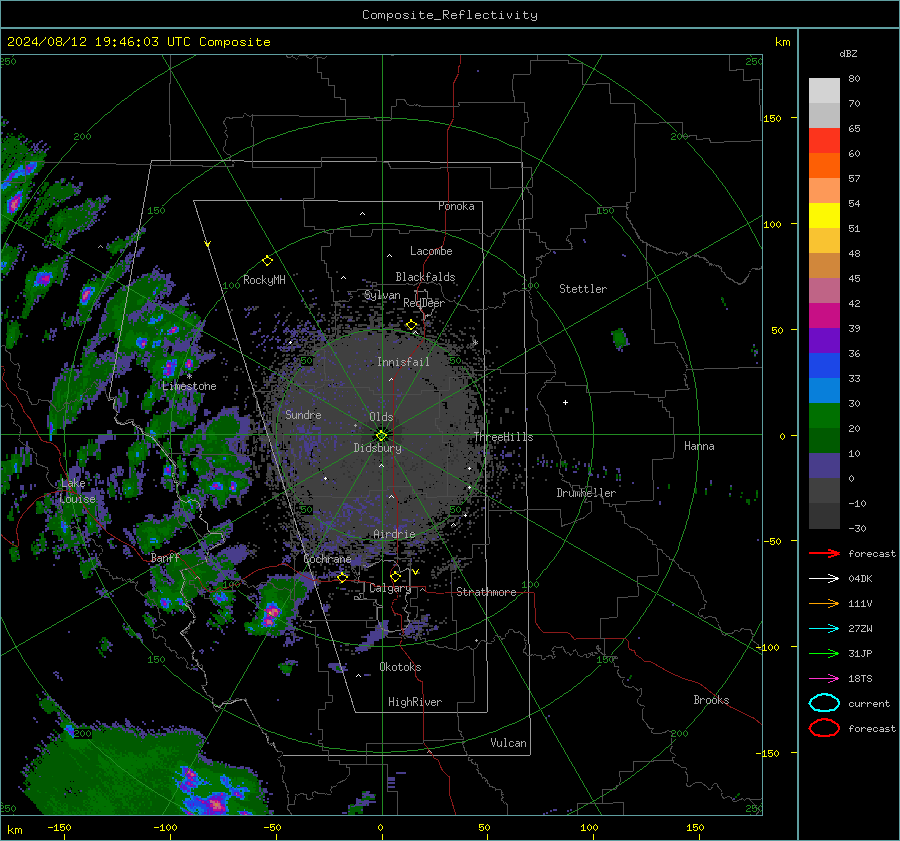Click the 18TS legend text

tap(860, 678)
